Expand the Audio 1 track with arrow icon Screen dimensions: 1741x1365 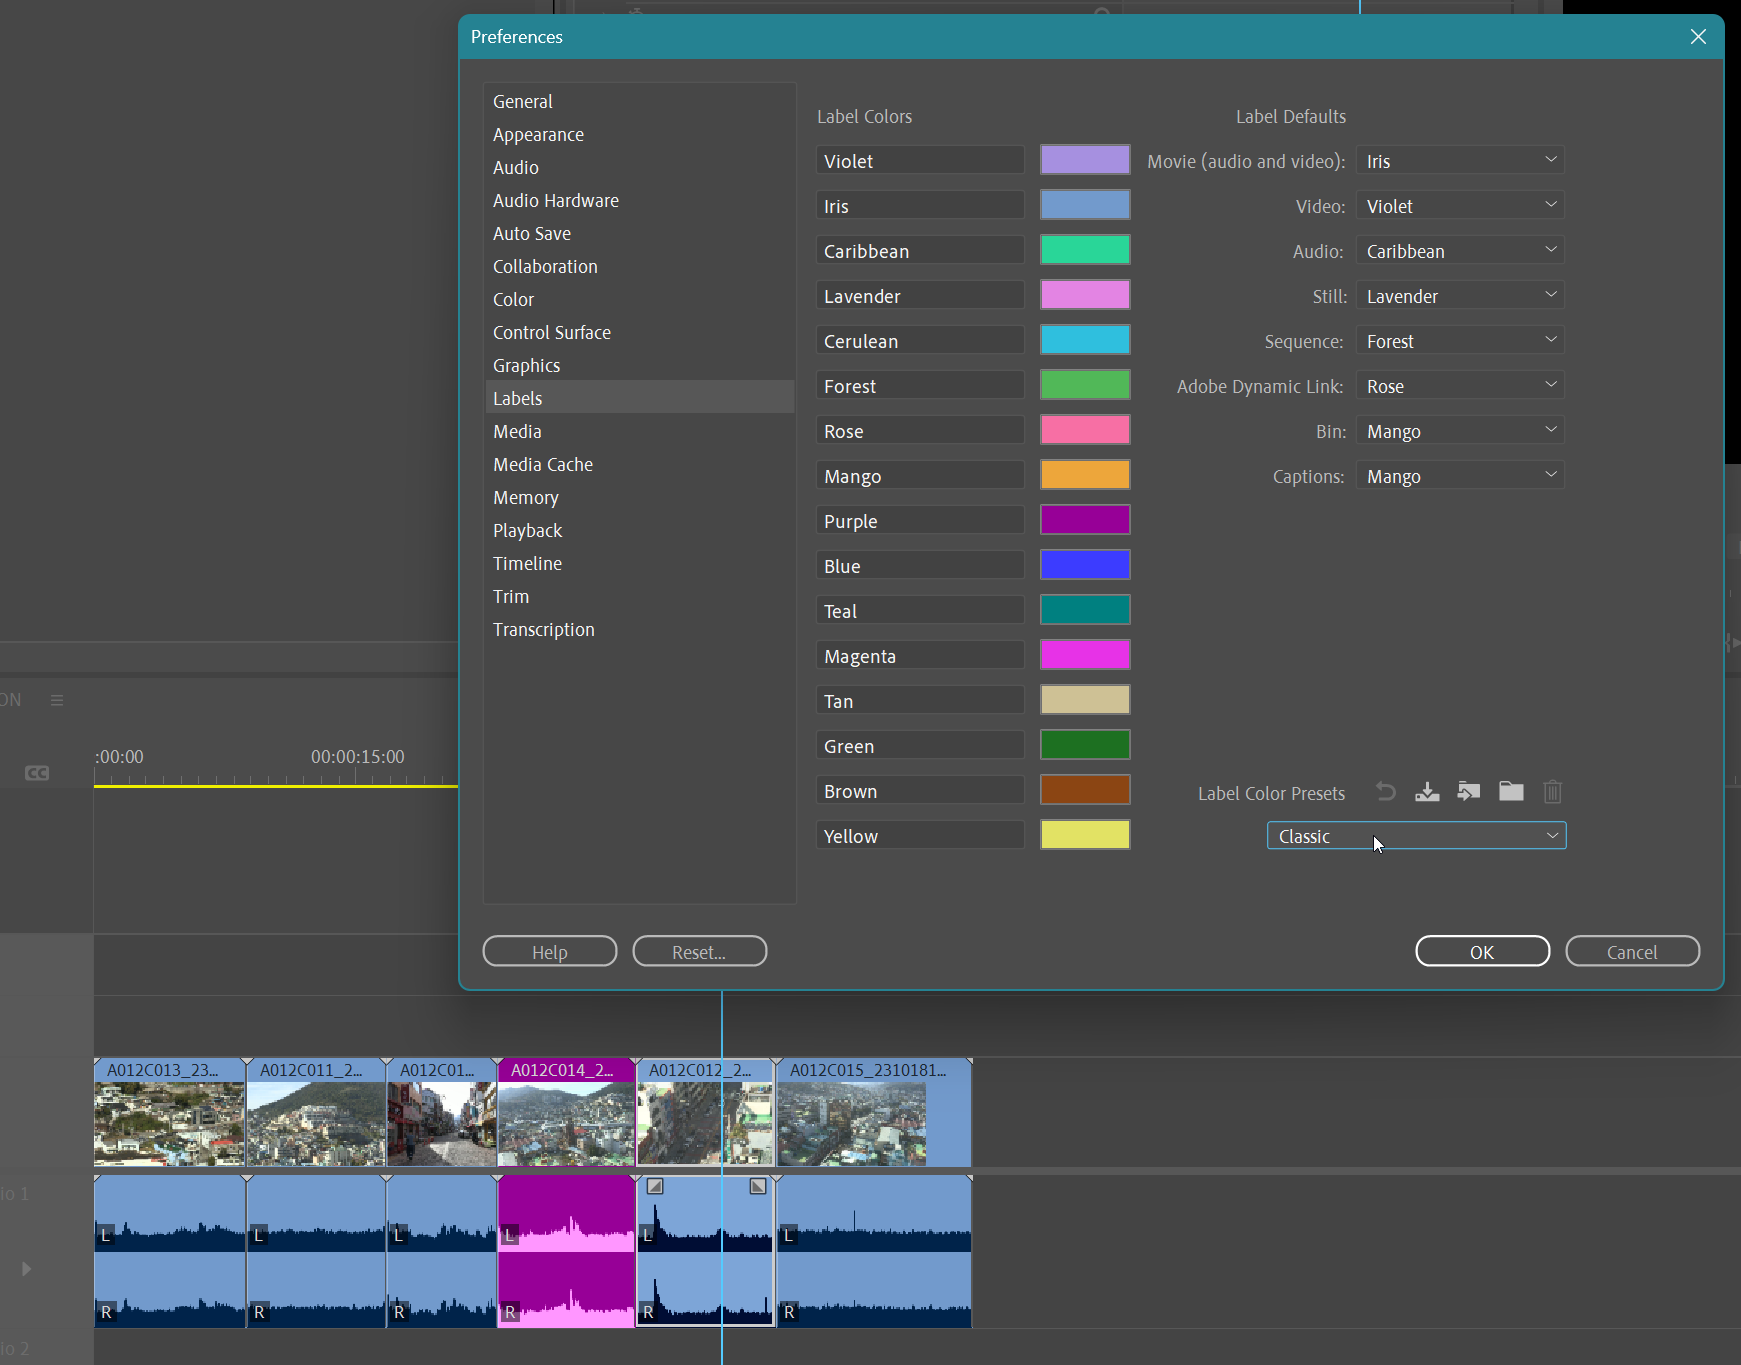coord(25,1268)
